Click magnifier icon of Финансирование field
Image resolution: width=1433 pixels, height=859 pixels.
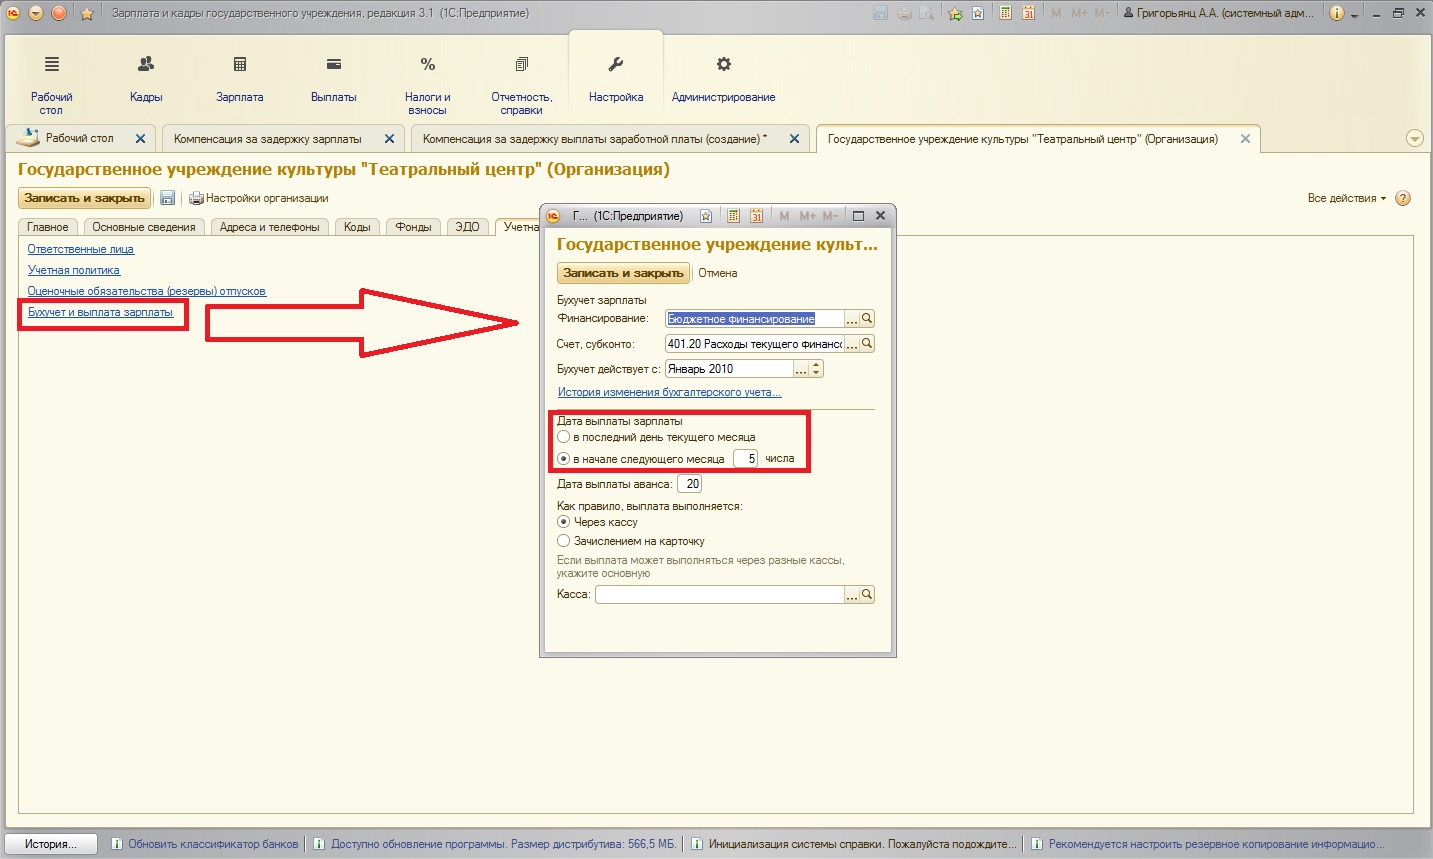[x=868, y=318]
